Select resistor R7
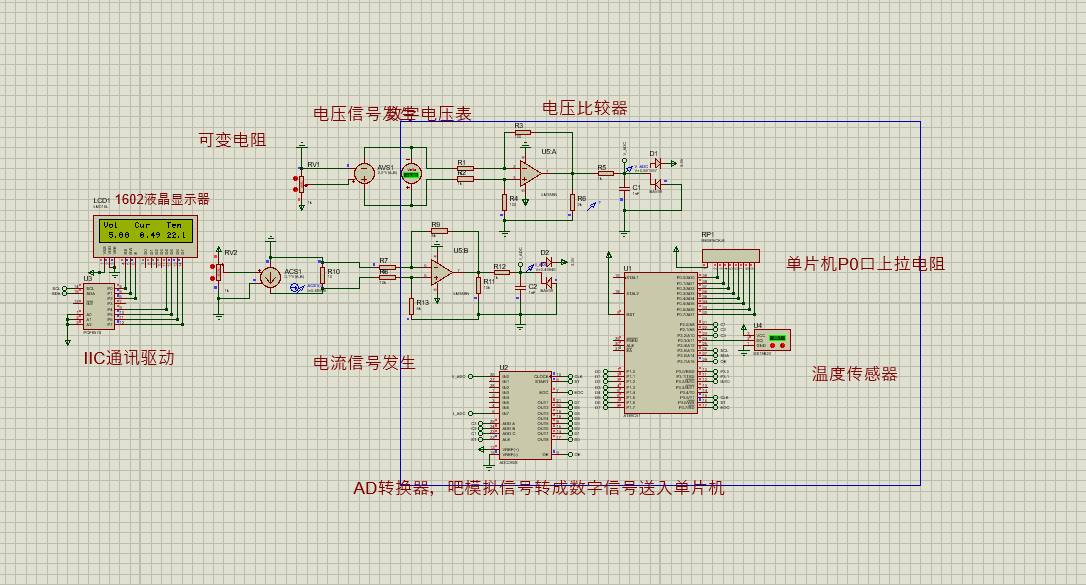The width and height of the screenshot is (1086, 585). click(x=388, y=267)
